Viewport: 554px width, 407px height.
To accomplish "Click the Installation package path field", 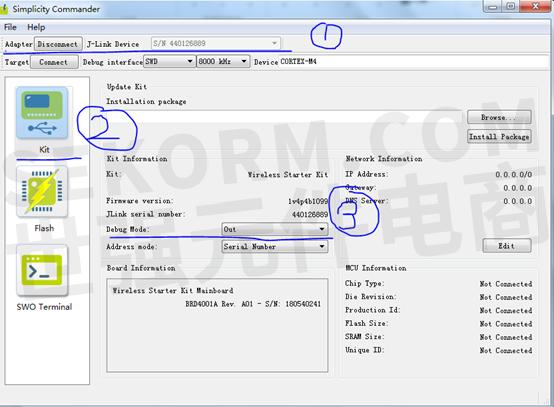I will point(284,117).
